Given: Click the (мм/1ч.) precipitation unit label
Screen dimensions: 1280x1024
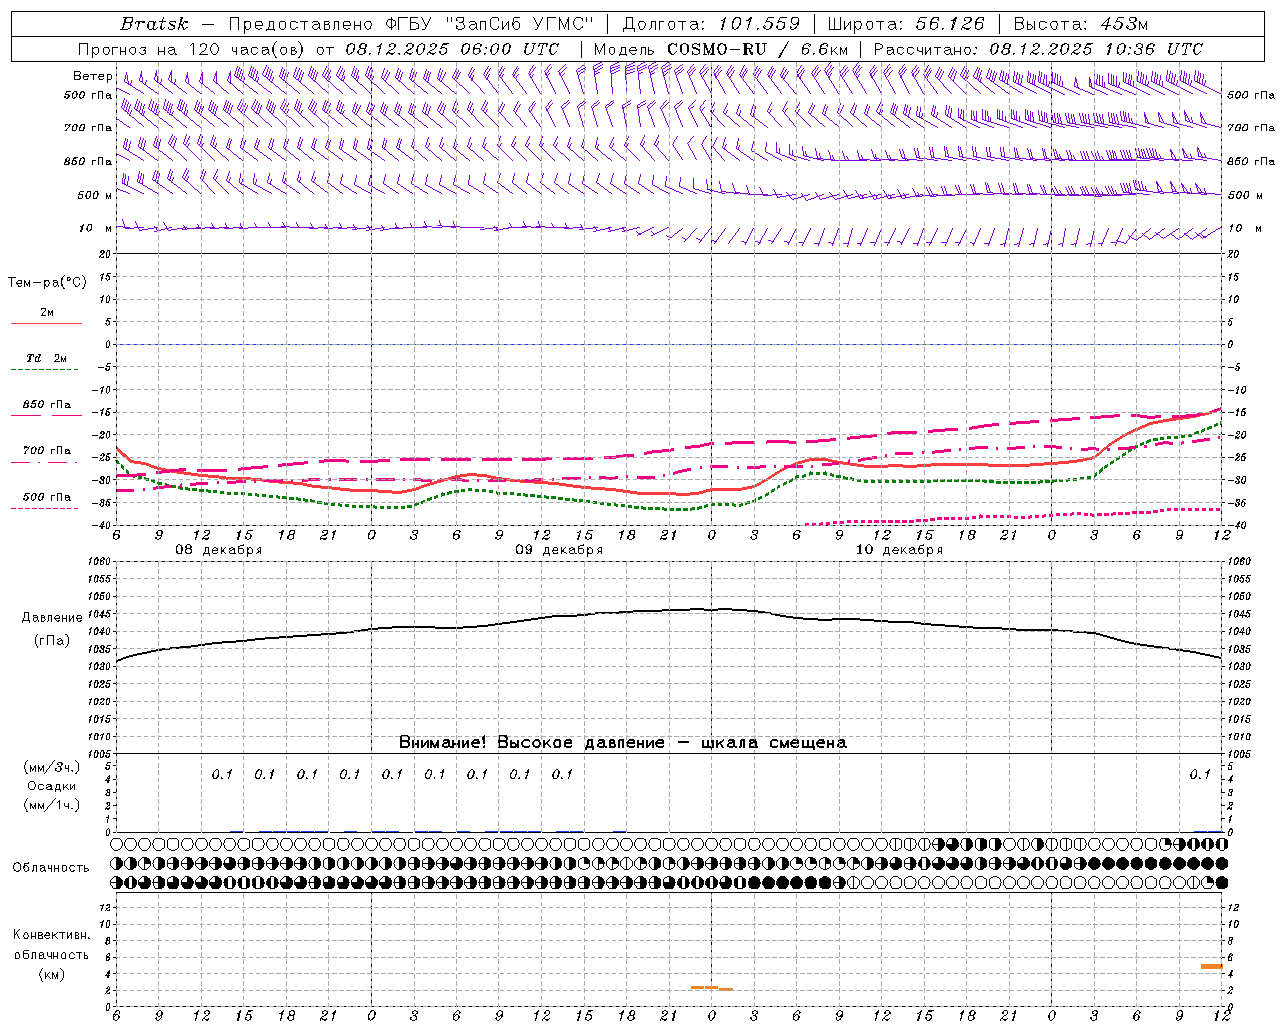Looking at the screenshot, I should point(52,805).
